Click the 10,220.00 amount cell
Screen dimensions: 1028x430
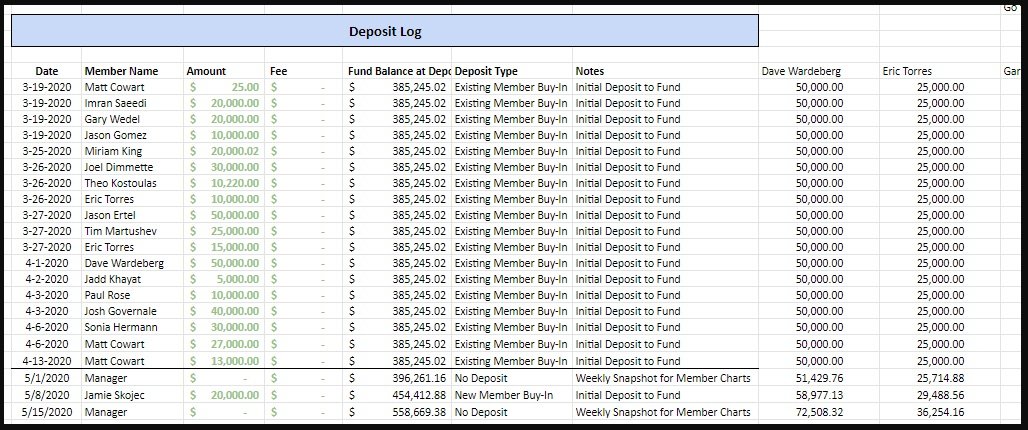click(224, 183)
